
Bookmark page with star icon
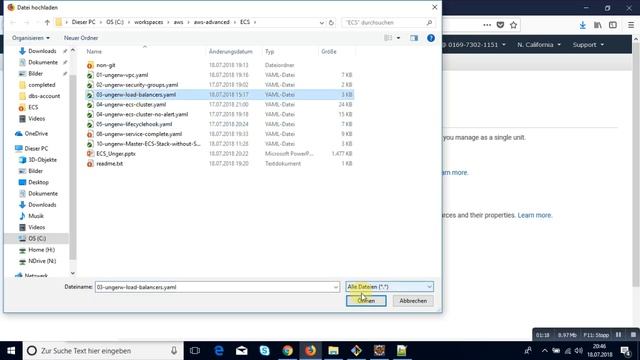513,25
